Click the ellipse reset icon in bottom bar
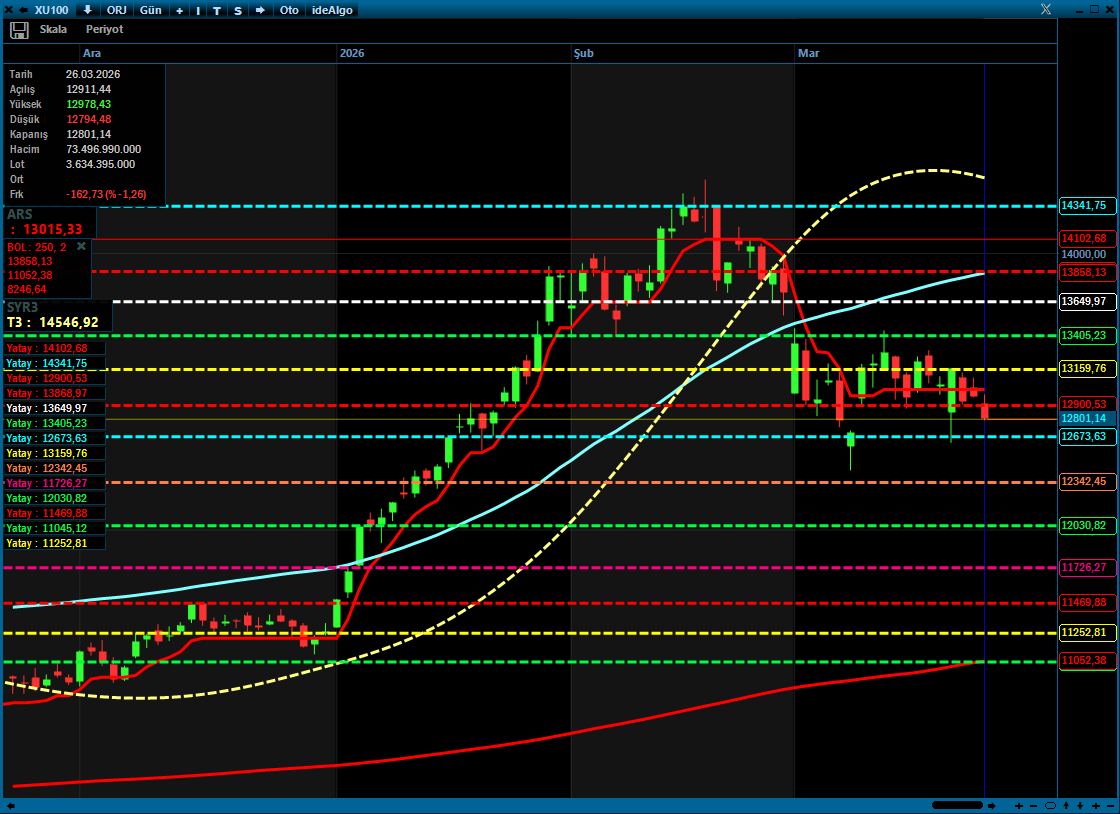The width and height of the screenshot is (1120, 814). click(x=1050, y=805)
